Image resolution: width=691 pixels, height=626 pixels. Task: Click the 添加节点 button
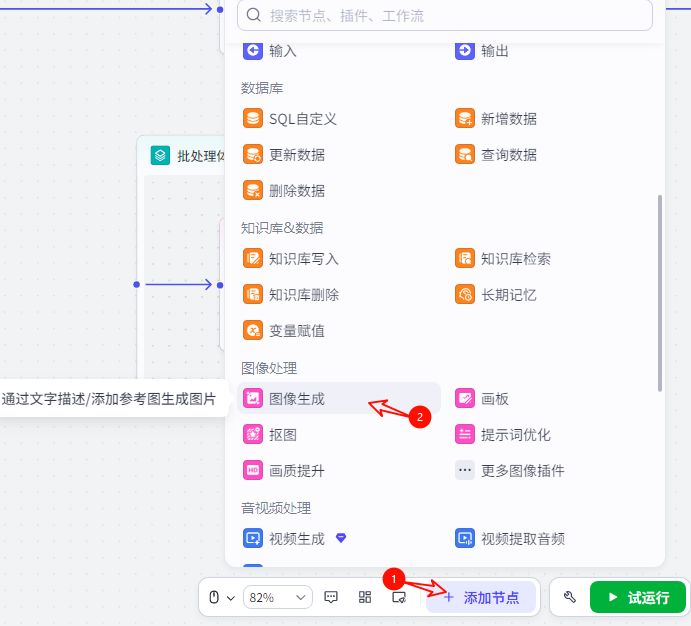(481, 597)
